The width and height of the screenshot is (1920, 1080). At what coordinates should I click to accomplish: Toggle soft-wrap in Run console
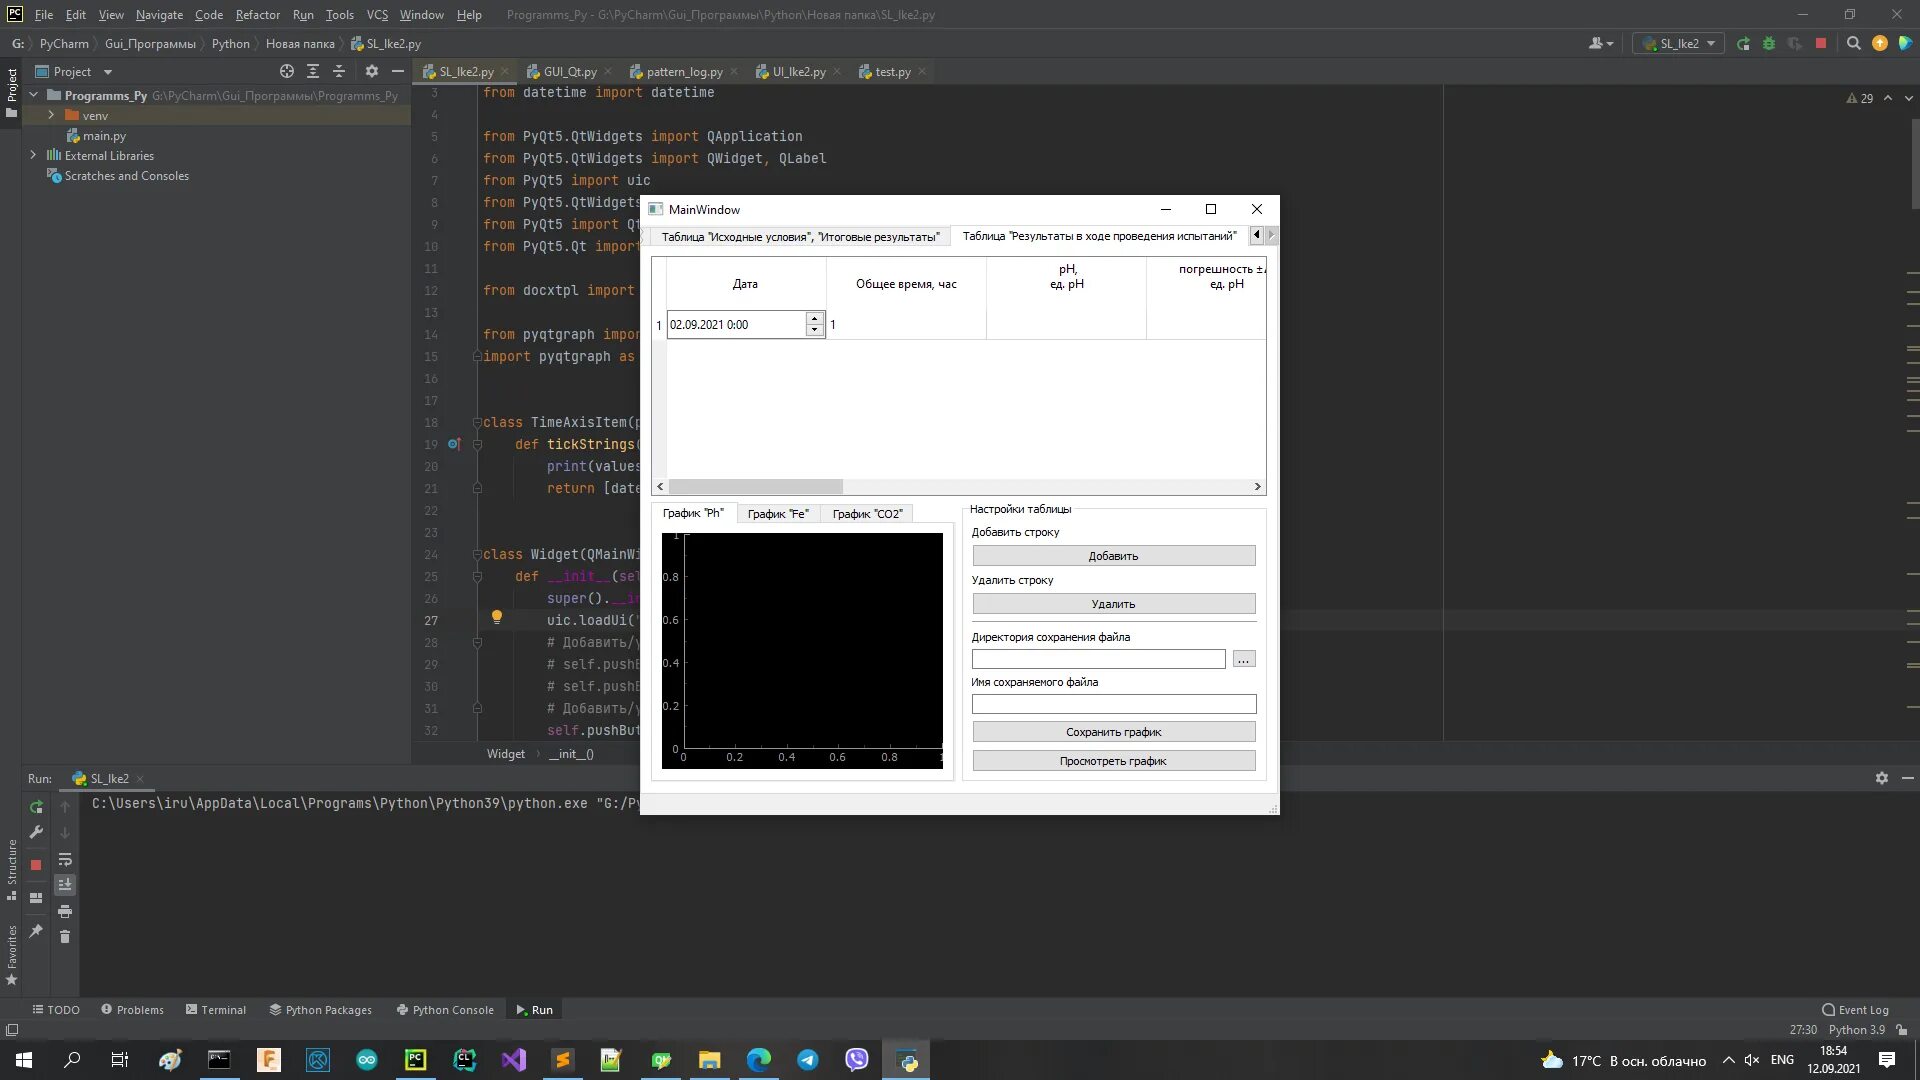[x=65, y=860]
